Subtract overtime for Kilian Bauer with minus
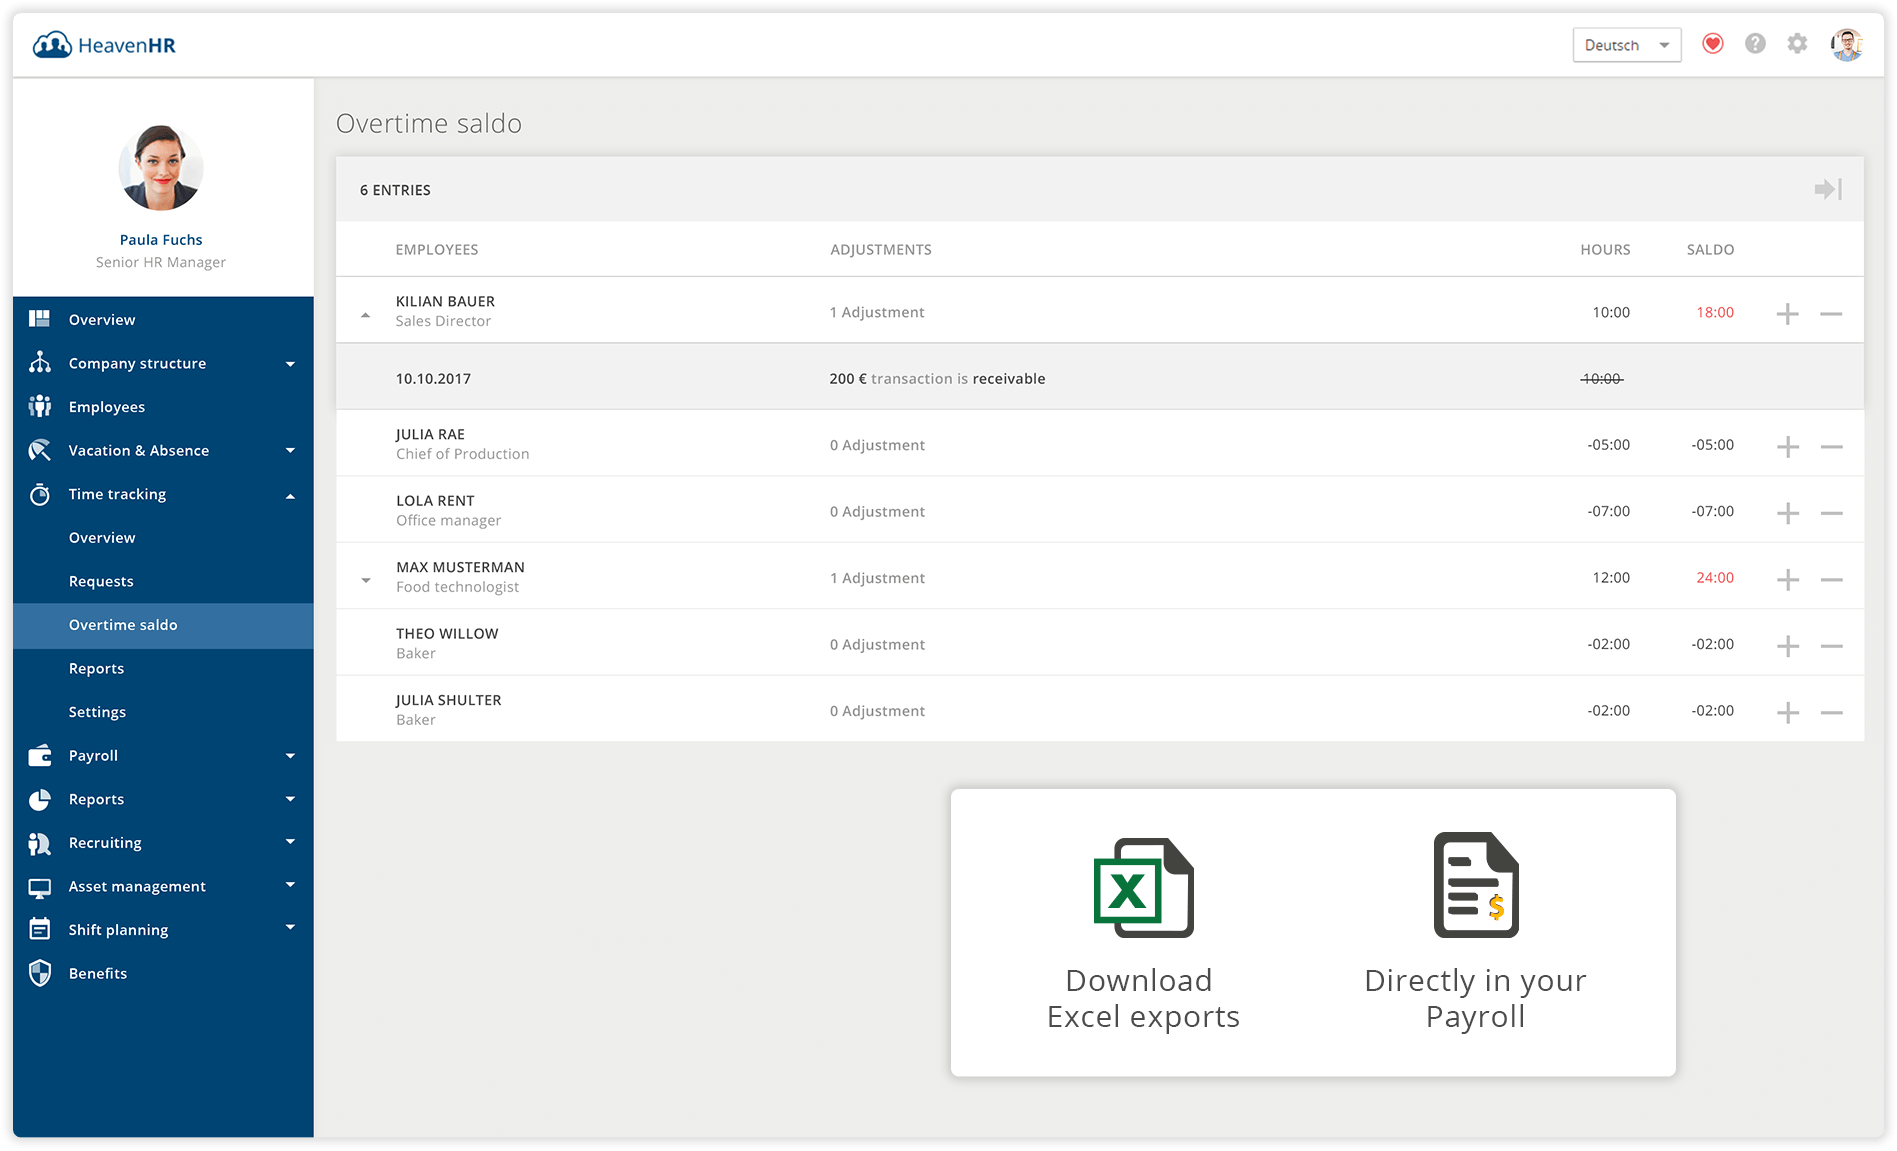Image resolution: width=1897 pixels, height=1151 pixels. [1831, 314]
